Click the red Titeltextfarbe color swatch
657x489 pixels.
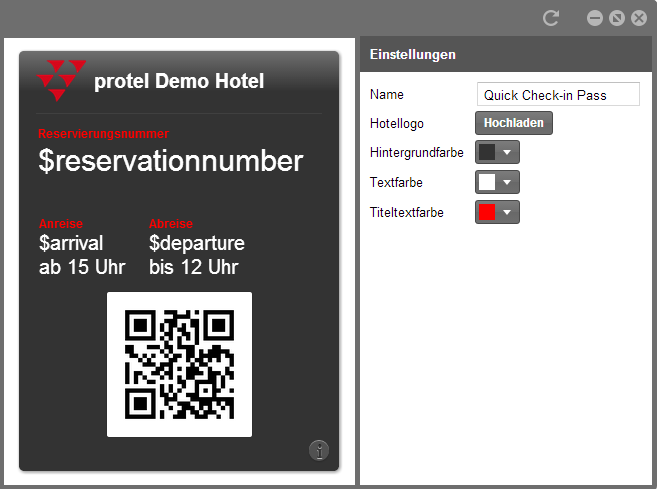tap(487, 212)
